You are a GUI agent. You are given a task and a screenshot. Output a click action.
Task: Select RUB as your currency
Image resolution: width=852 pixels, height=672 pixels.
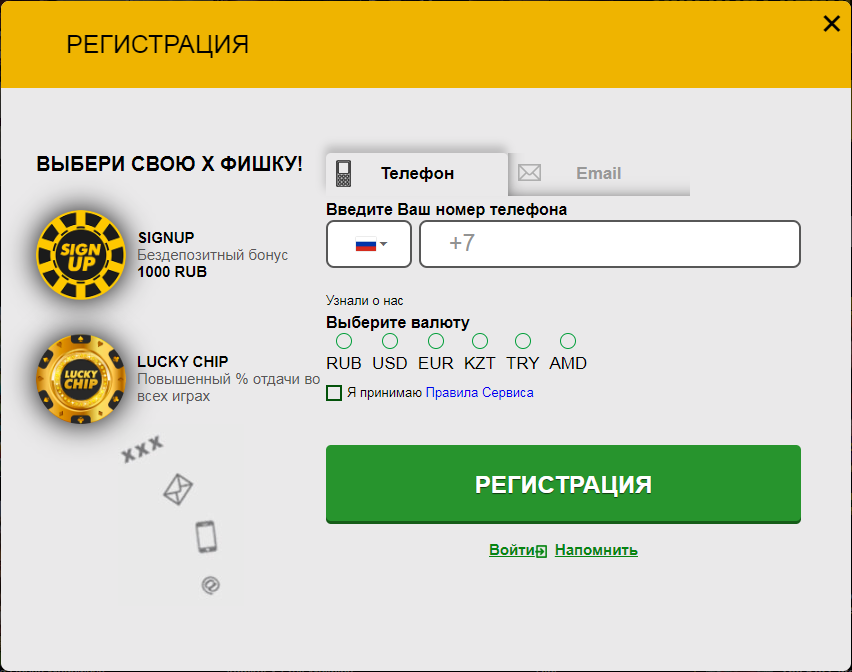(343, 340)
